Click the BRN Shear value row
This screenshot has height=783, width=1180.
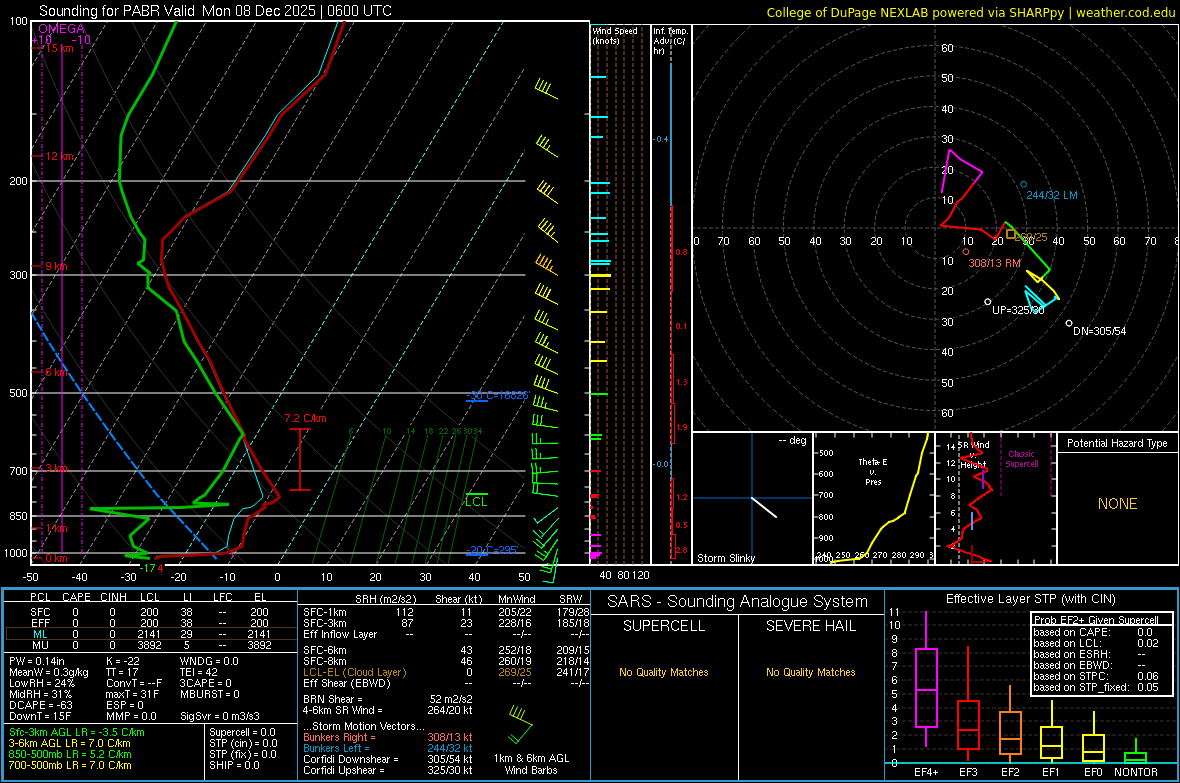tap(388, 699)
